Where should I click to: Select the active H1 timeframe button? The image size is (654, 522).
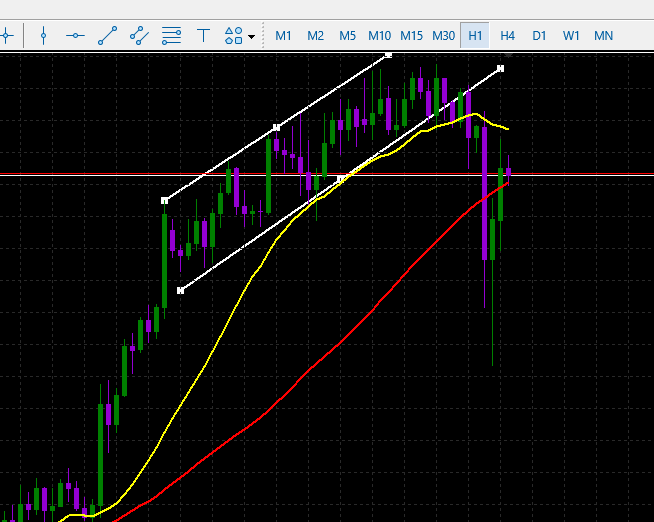476,36
